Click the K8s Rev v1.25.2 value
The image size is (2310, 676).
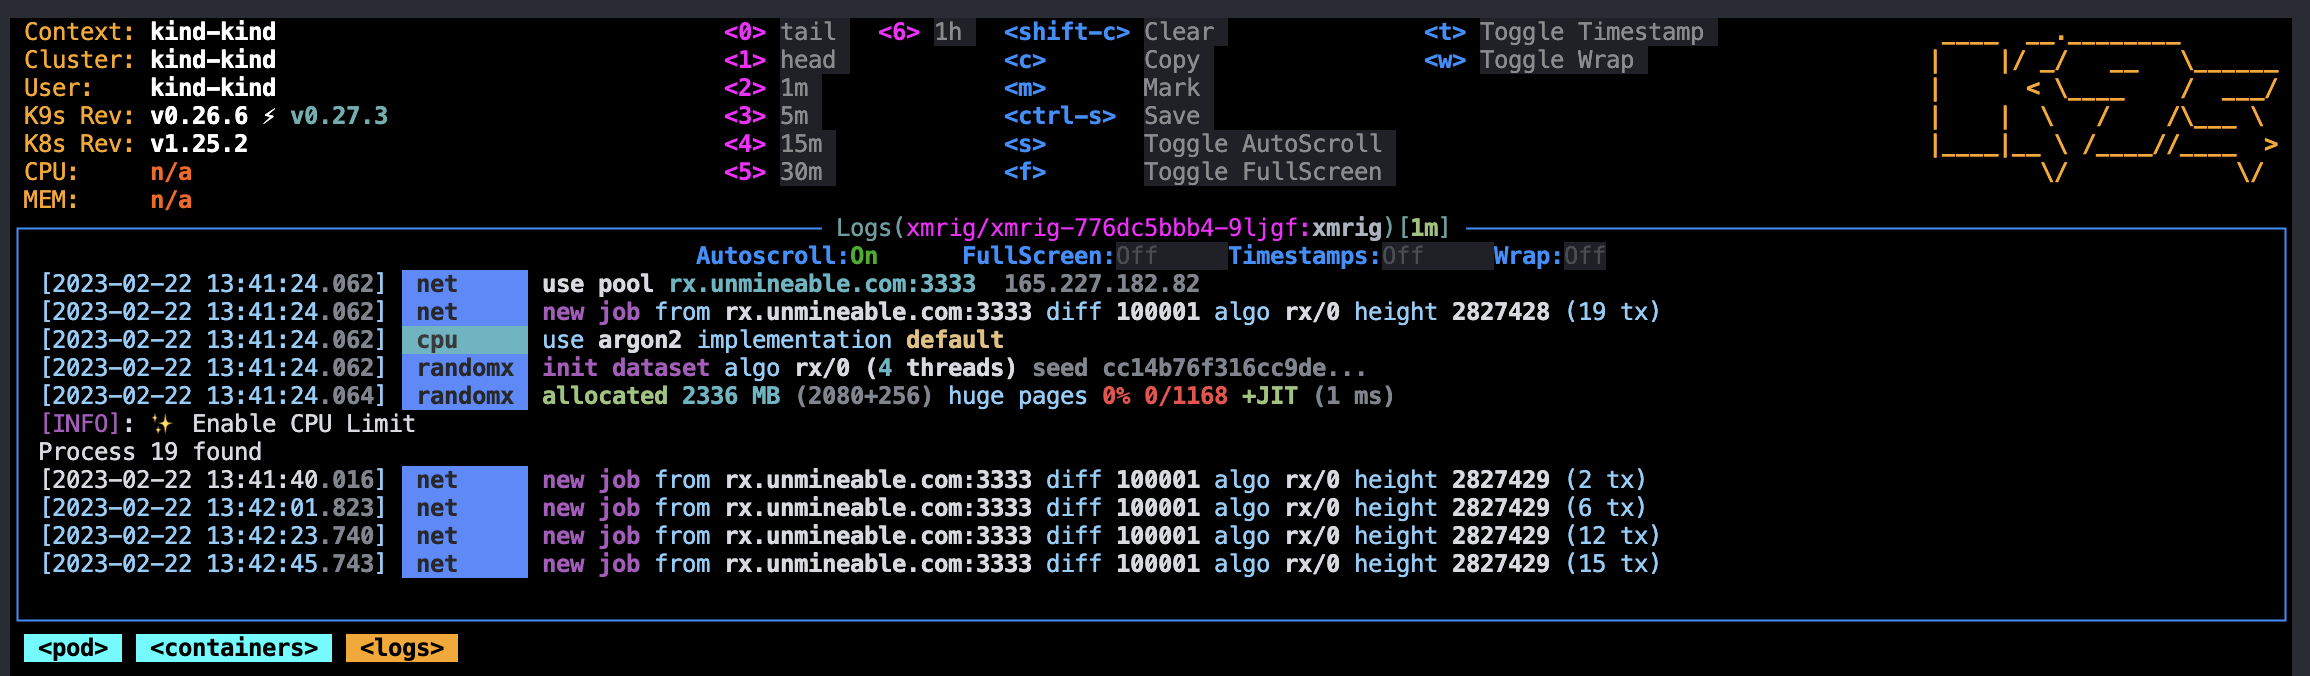tap(199, 144)
